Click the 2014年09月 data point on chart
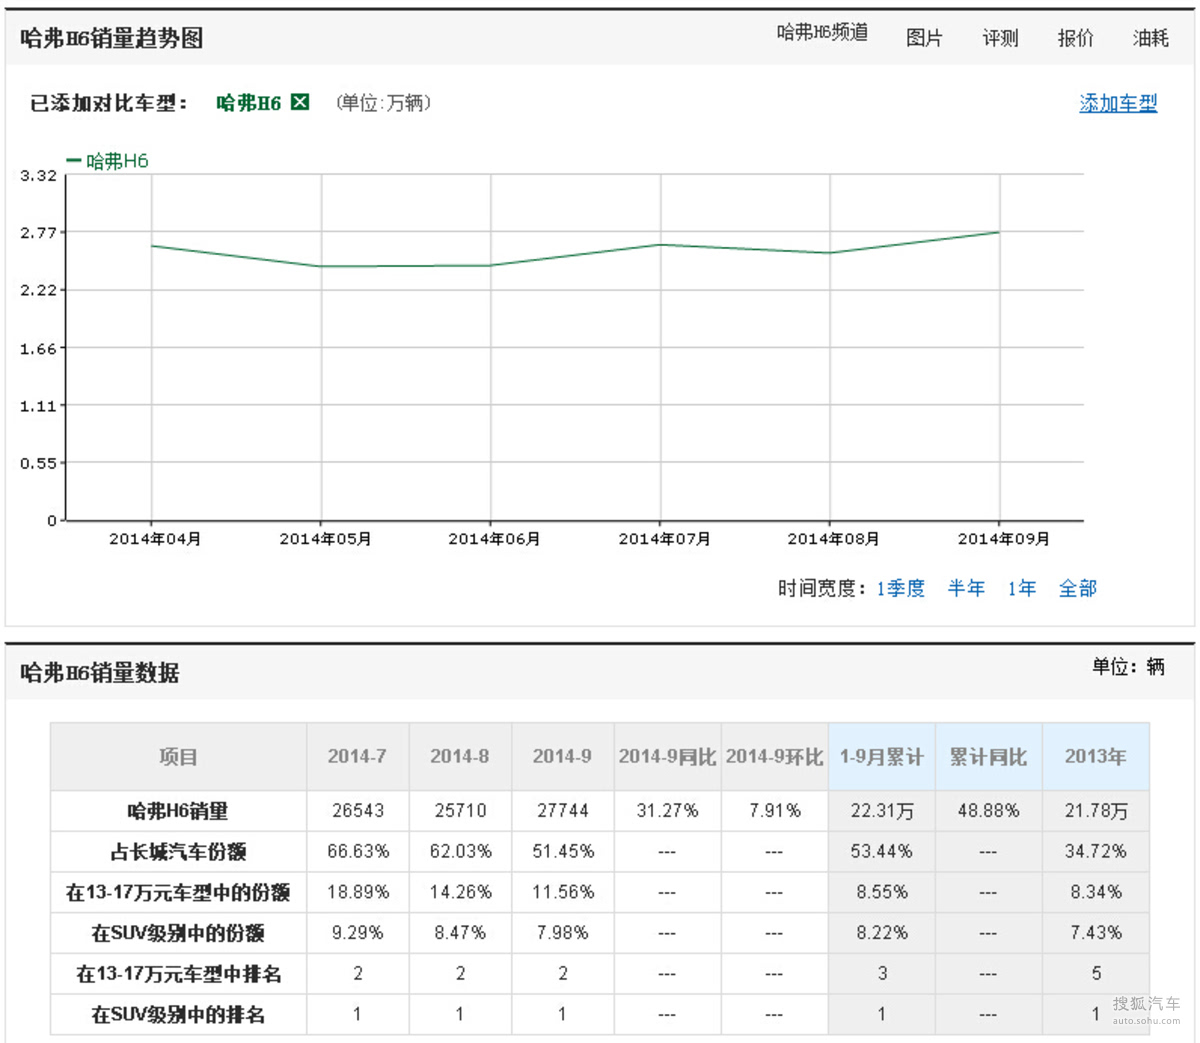The image size is (1200, 1043). point(999,232)
